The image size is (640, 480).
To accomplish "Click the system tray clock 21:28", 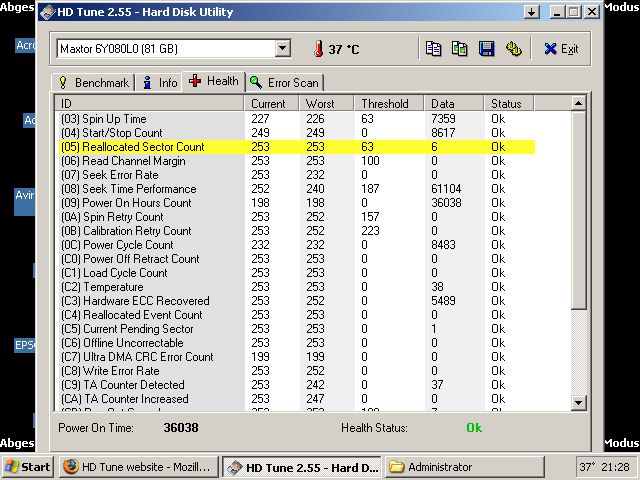I will [615, 467].
